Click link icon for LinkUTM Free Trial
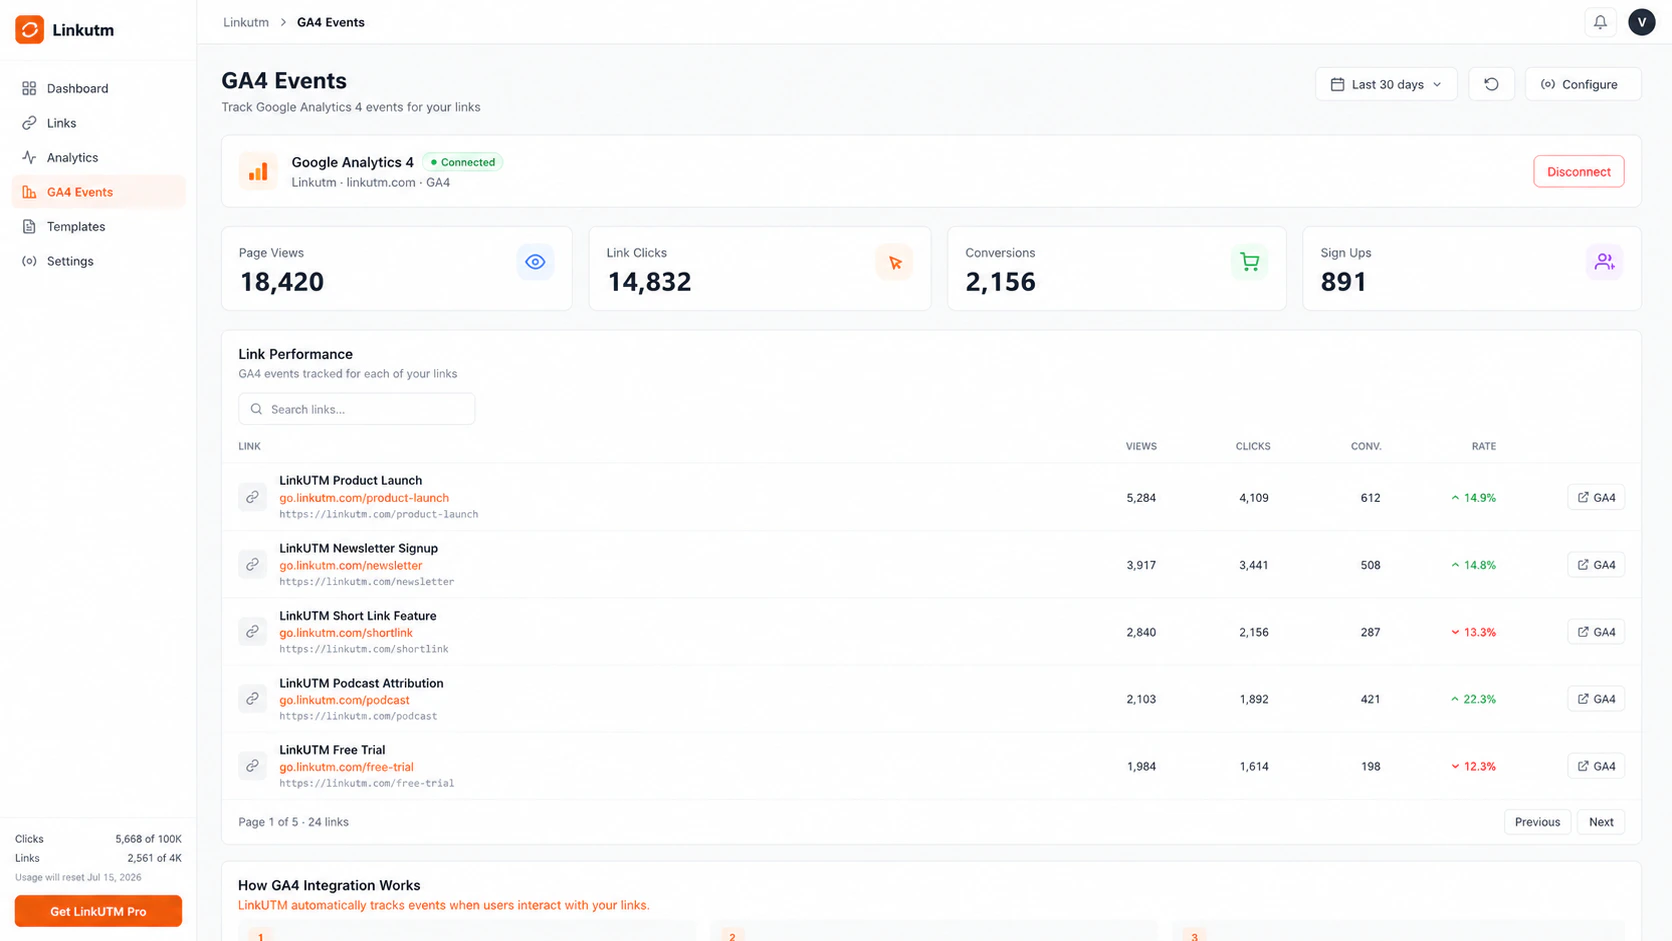 tap(252, 766)
